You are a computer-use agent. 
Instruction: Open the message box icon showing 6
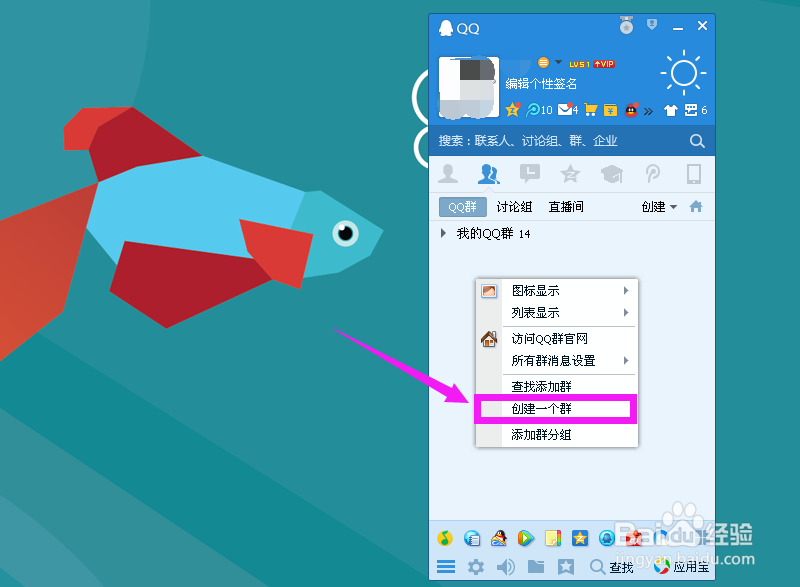(695, 110)
